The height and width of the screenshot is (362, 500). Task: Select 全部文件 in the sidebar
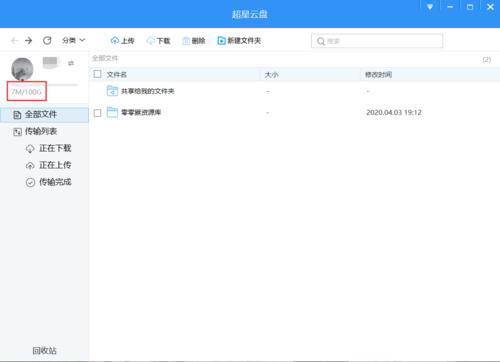click(44, 115)
